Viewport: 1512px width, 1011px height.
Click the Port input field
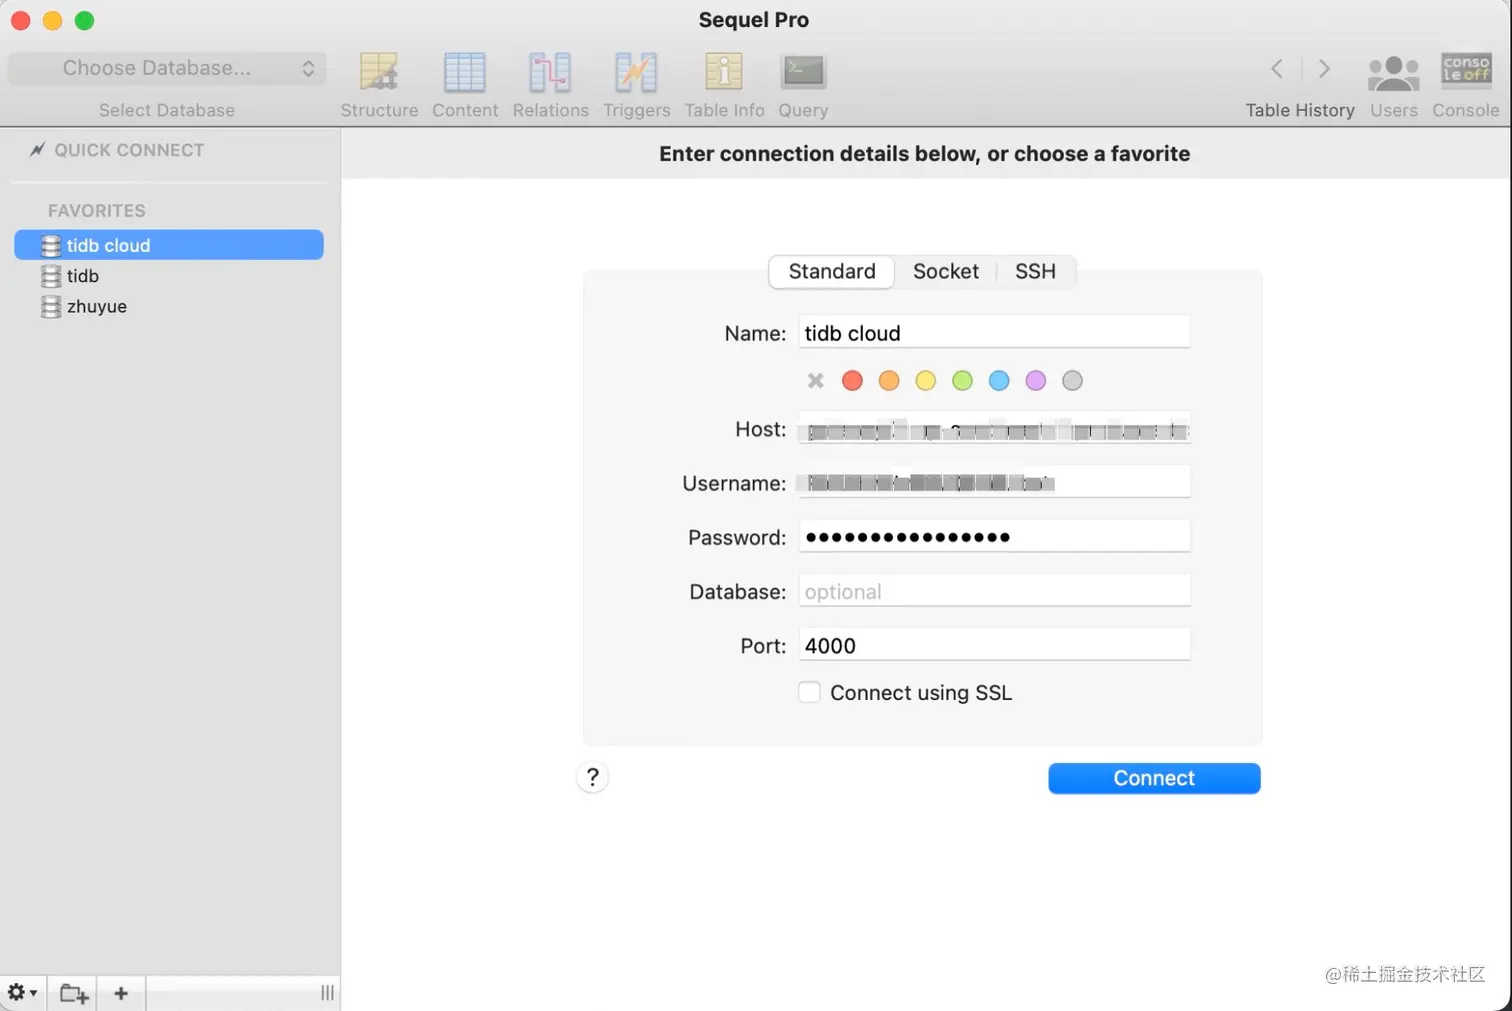[x=994, y=645]
